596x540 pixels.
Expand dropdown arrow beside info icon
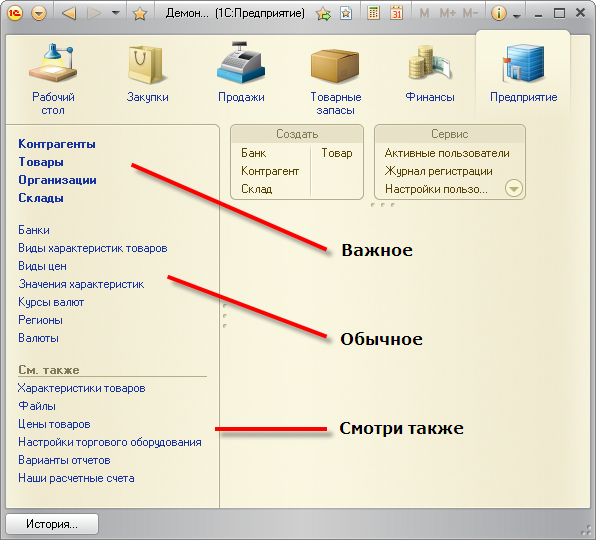click(x=517, y=16)
